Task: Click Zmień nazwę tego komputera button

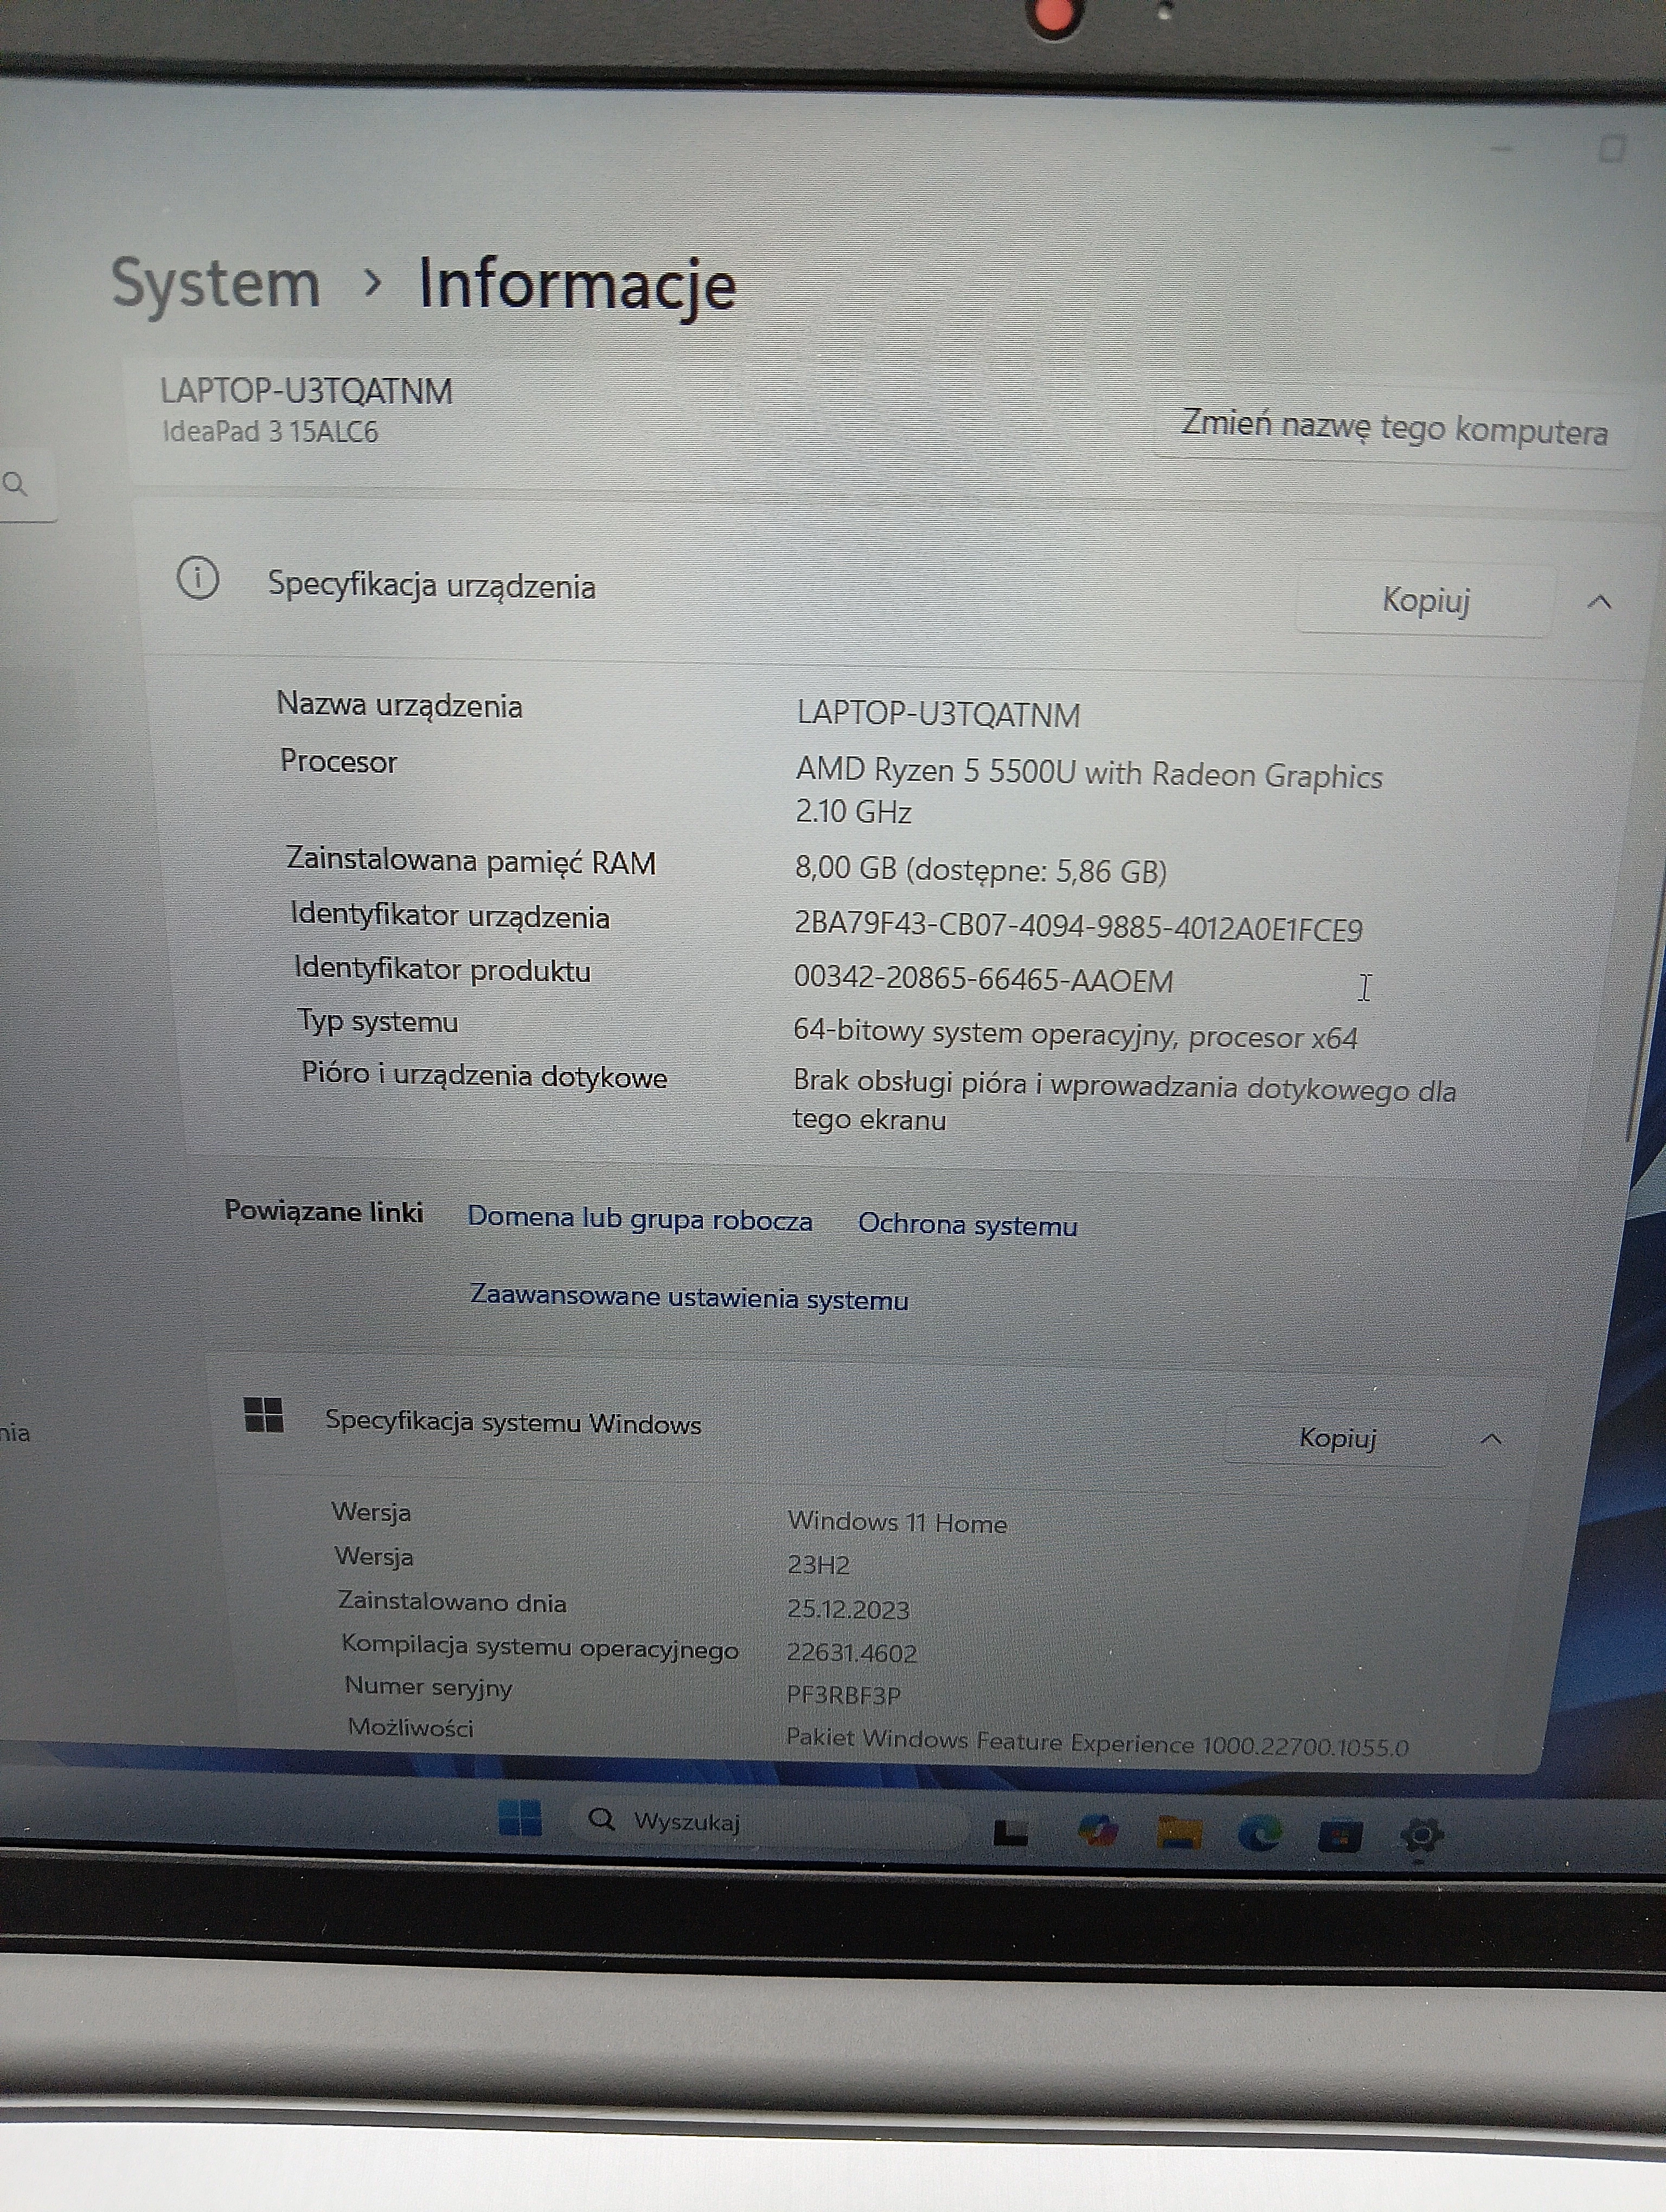Action: click(x=1394, y=428)
